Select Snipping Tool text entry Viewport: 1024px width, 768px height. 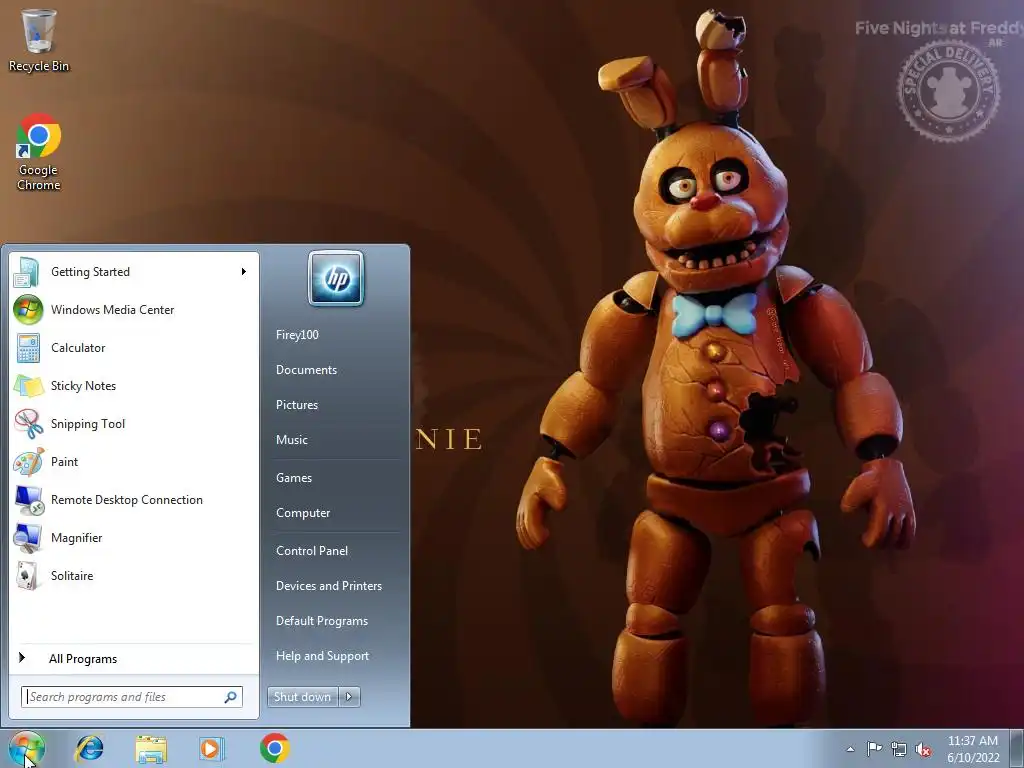(88, 423)
